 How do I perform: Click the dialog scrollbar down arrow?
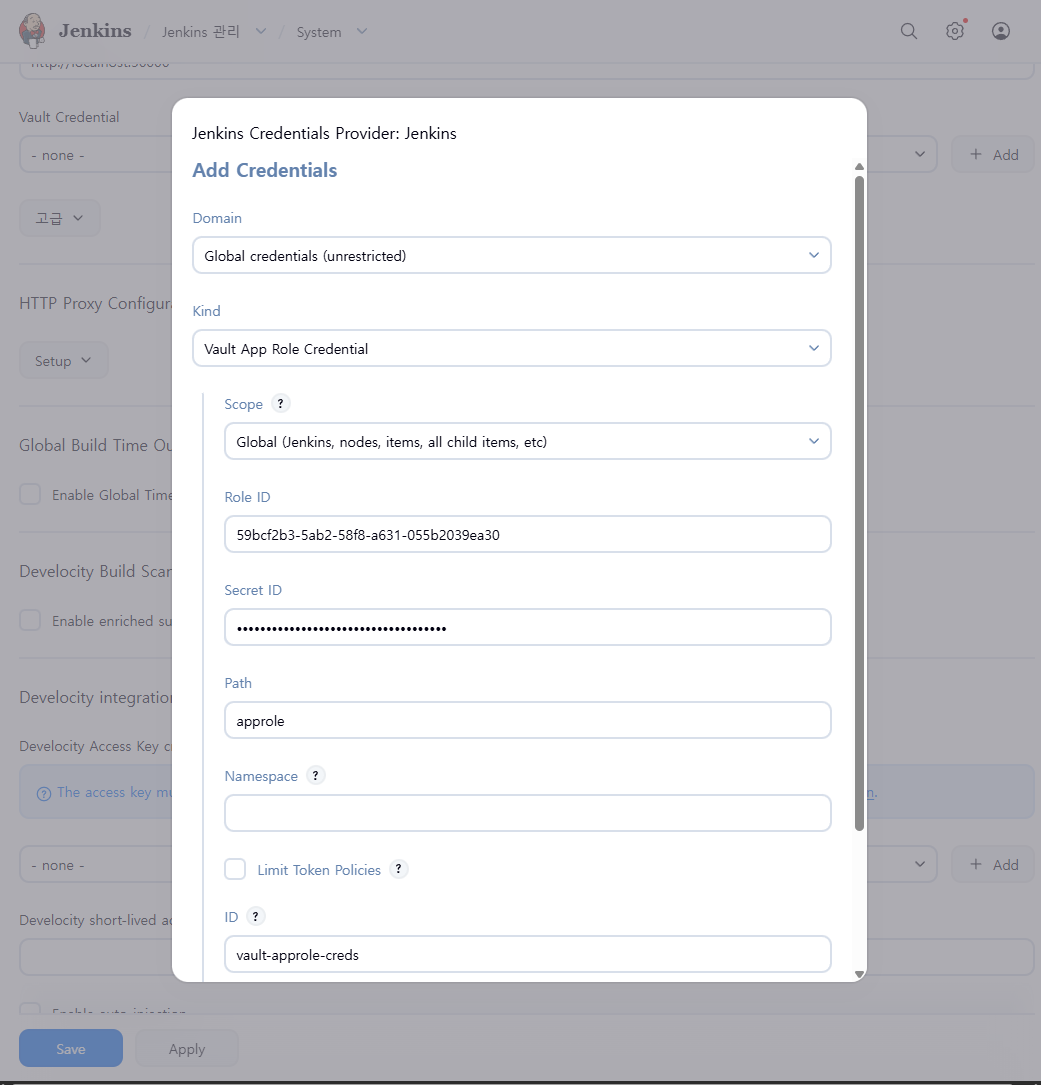(859, 974)
